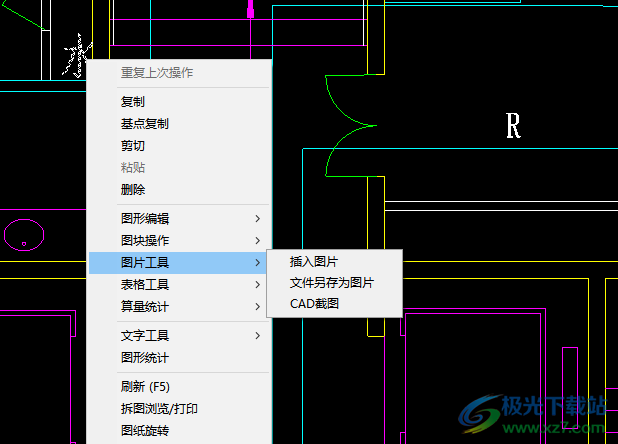The width and height of the screenshot is (618, 444).
Task: Select 拆图浏览/打印 option
Action: [x=179, y=409]
